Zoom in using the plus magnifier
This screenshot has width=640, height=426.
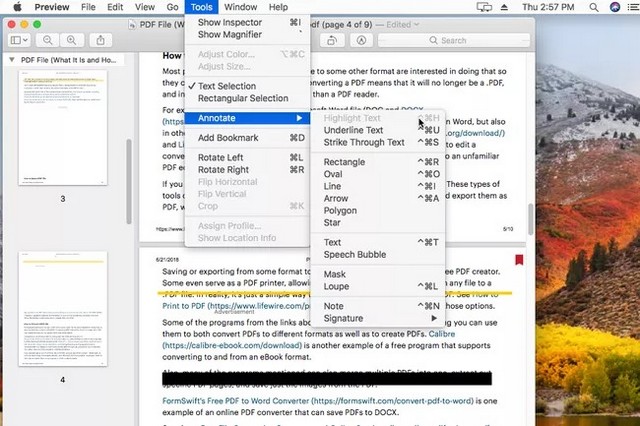pyautogui.click(x=72, y=40)
